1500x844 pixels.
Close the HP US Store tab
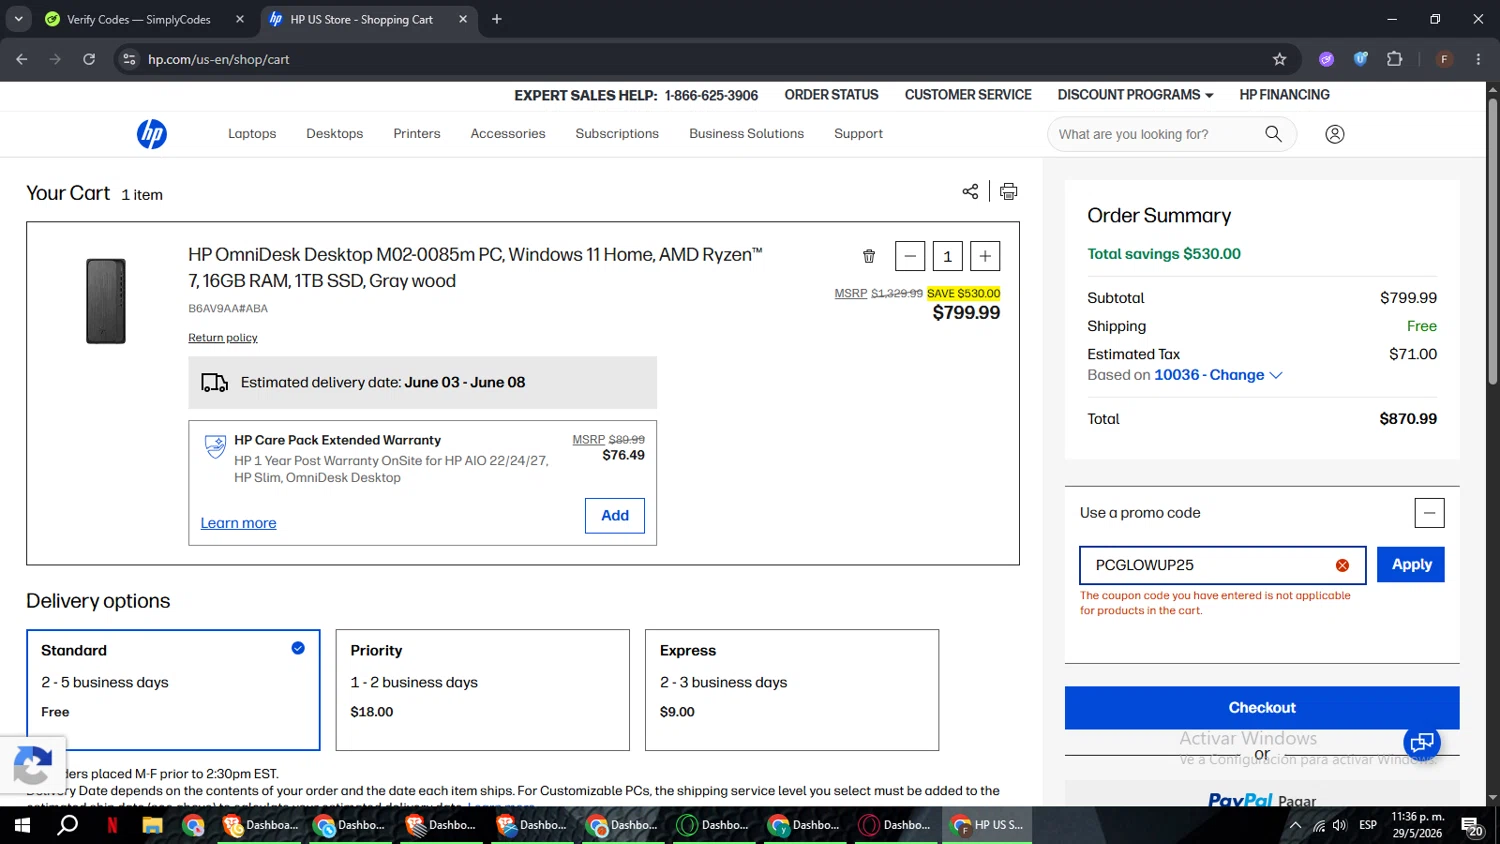click(x=463, y=19)
